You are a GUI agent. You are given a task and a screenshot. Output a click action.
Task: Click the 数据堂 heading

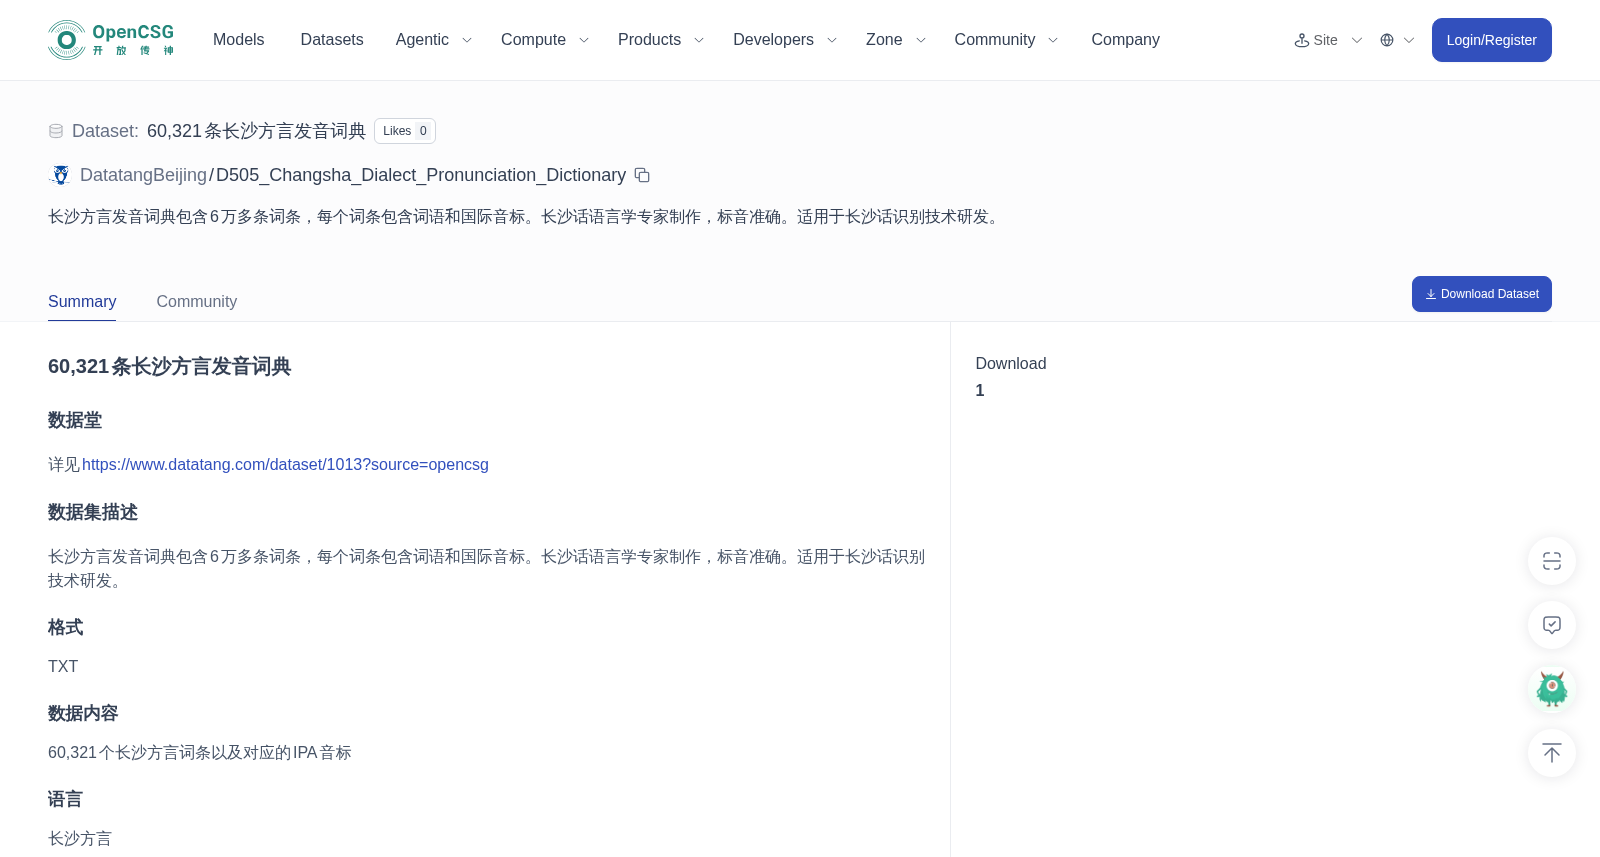click(75, 420)
